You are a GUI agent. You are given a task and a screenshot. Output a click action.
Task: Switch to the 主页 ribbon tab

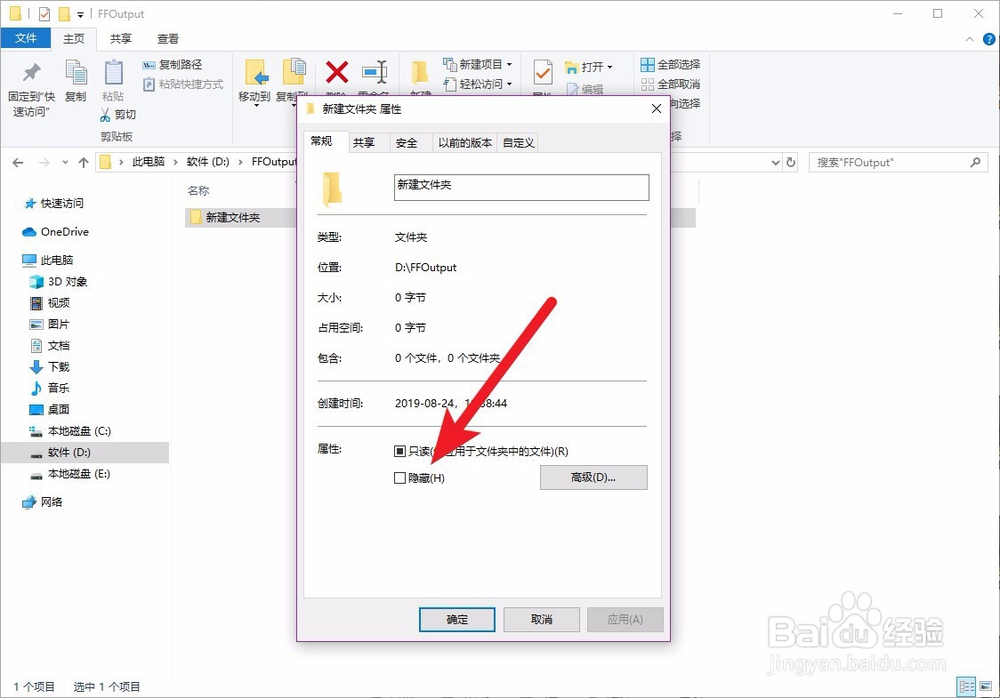(73, 39)
